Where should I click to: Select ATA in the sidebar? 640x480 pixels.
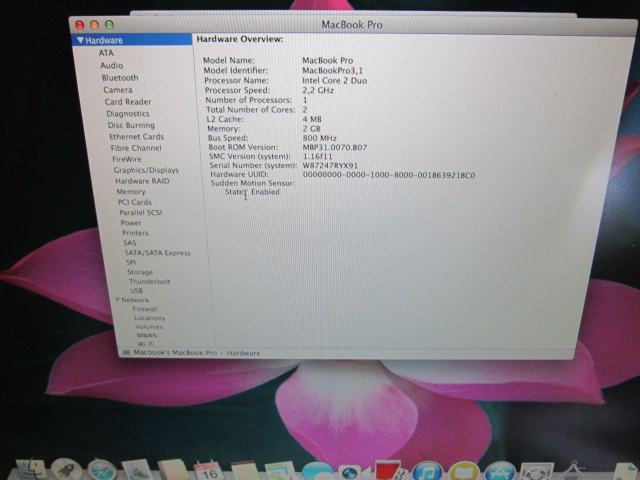pyautogui.click(x=106, y=53)
